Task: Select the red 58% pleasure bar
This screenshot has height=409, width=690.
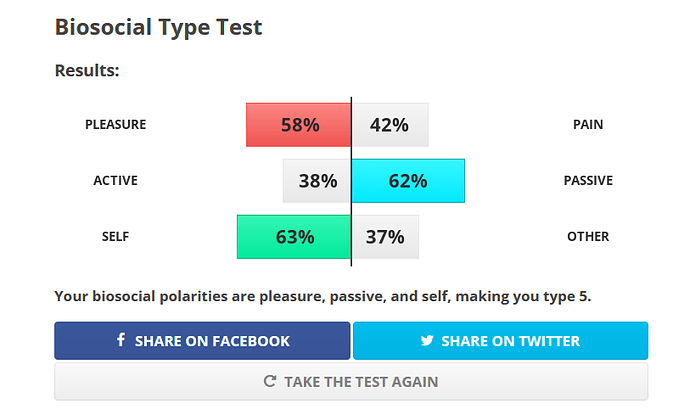Action: [x=298, y=125]
